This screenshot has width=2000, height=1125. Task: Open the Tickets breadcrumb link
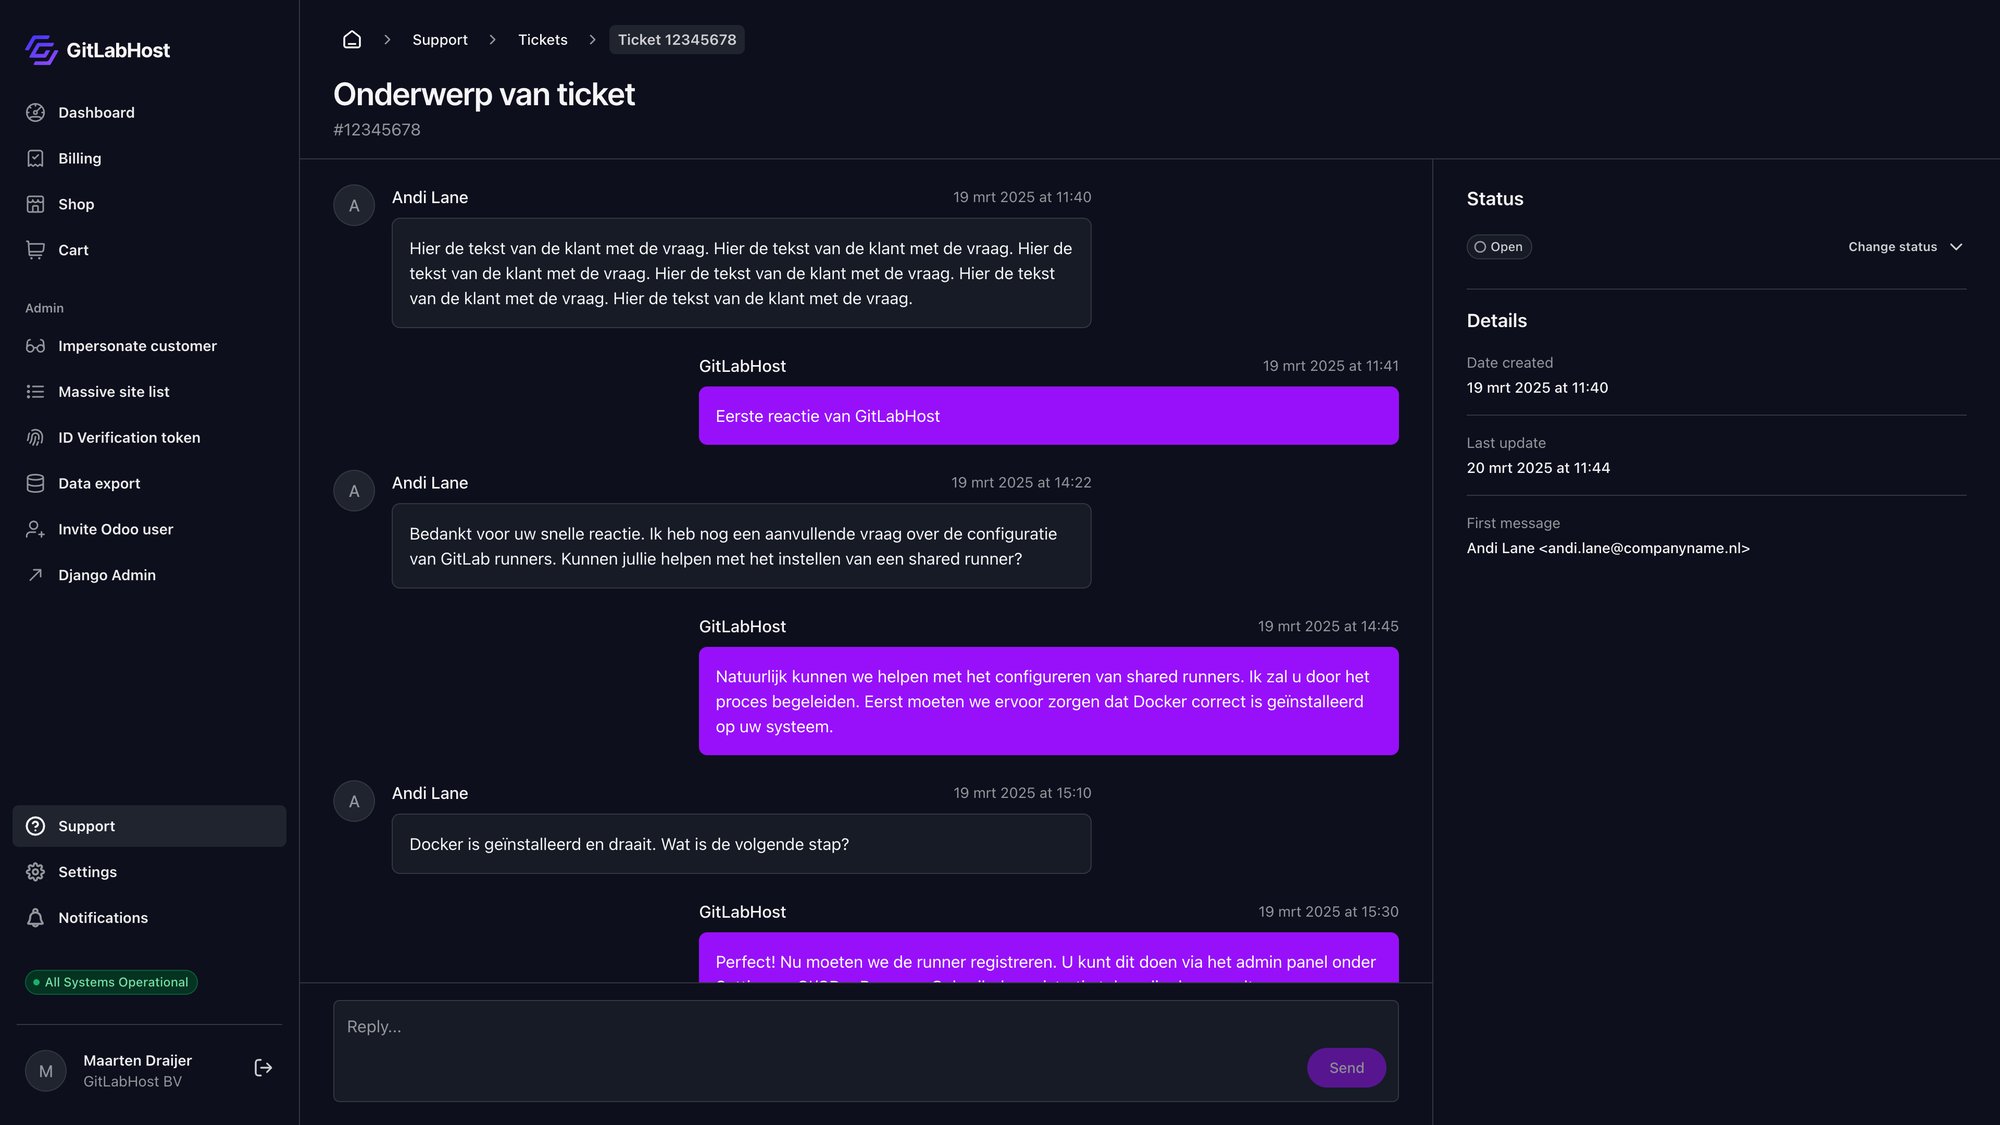tap(542, 39)
